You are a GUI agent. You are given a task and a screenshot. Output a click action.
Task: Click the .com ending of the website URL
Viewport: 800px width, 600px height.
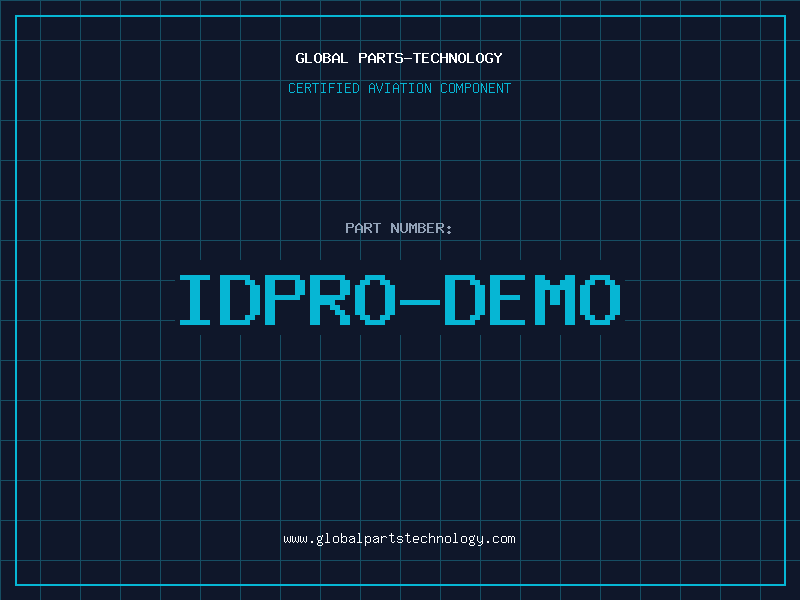(x=500, y=539)
